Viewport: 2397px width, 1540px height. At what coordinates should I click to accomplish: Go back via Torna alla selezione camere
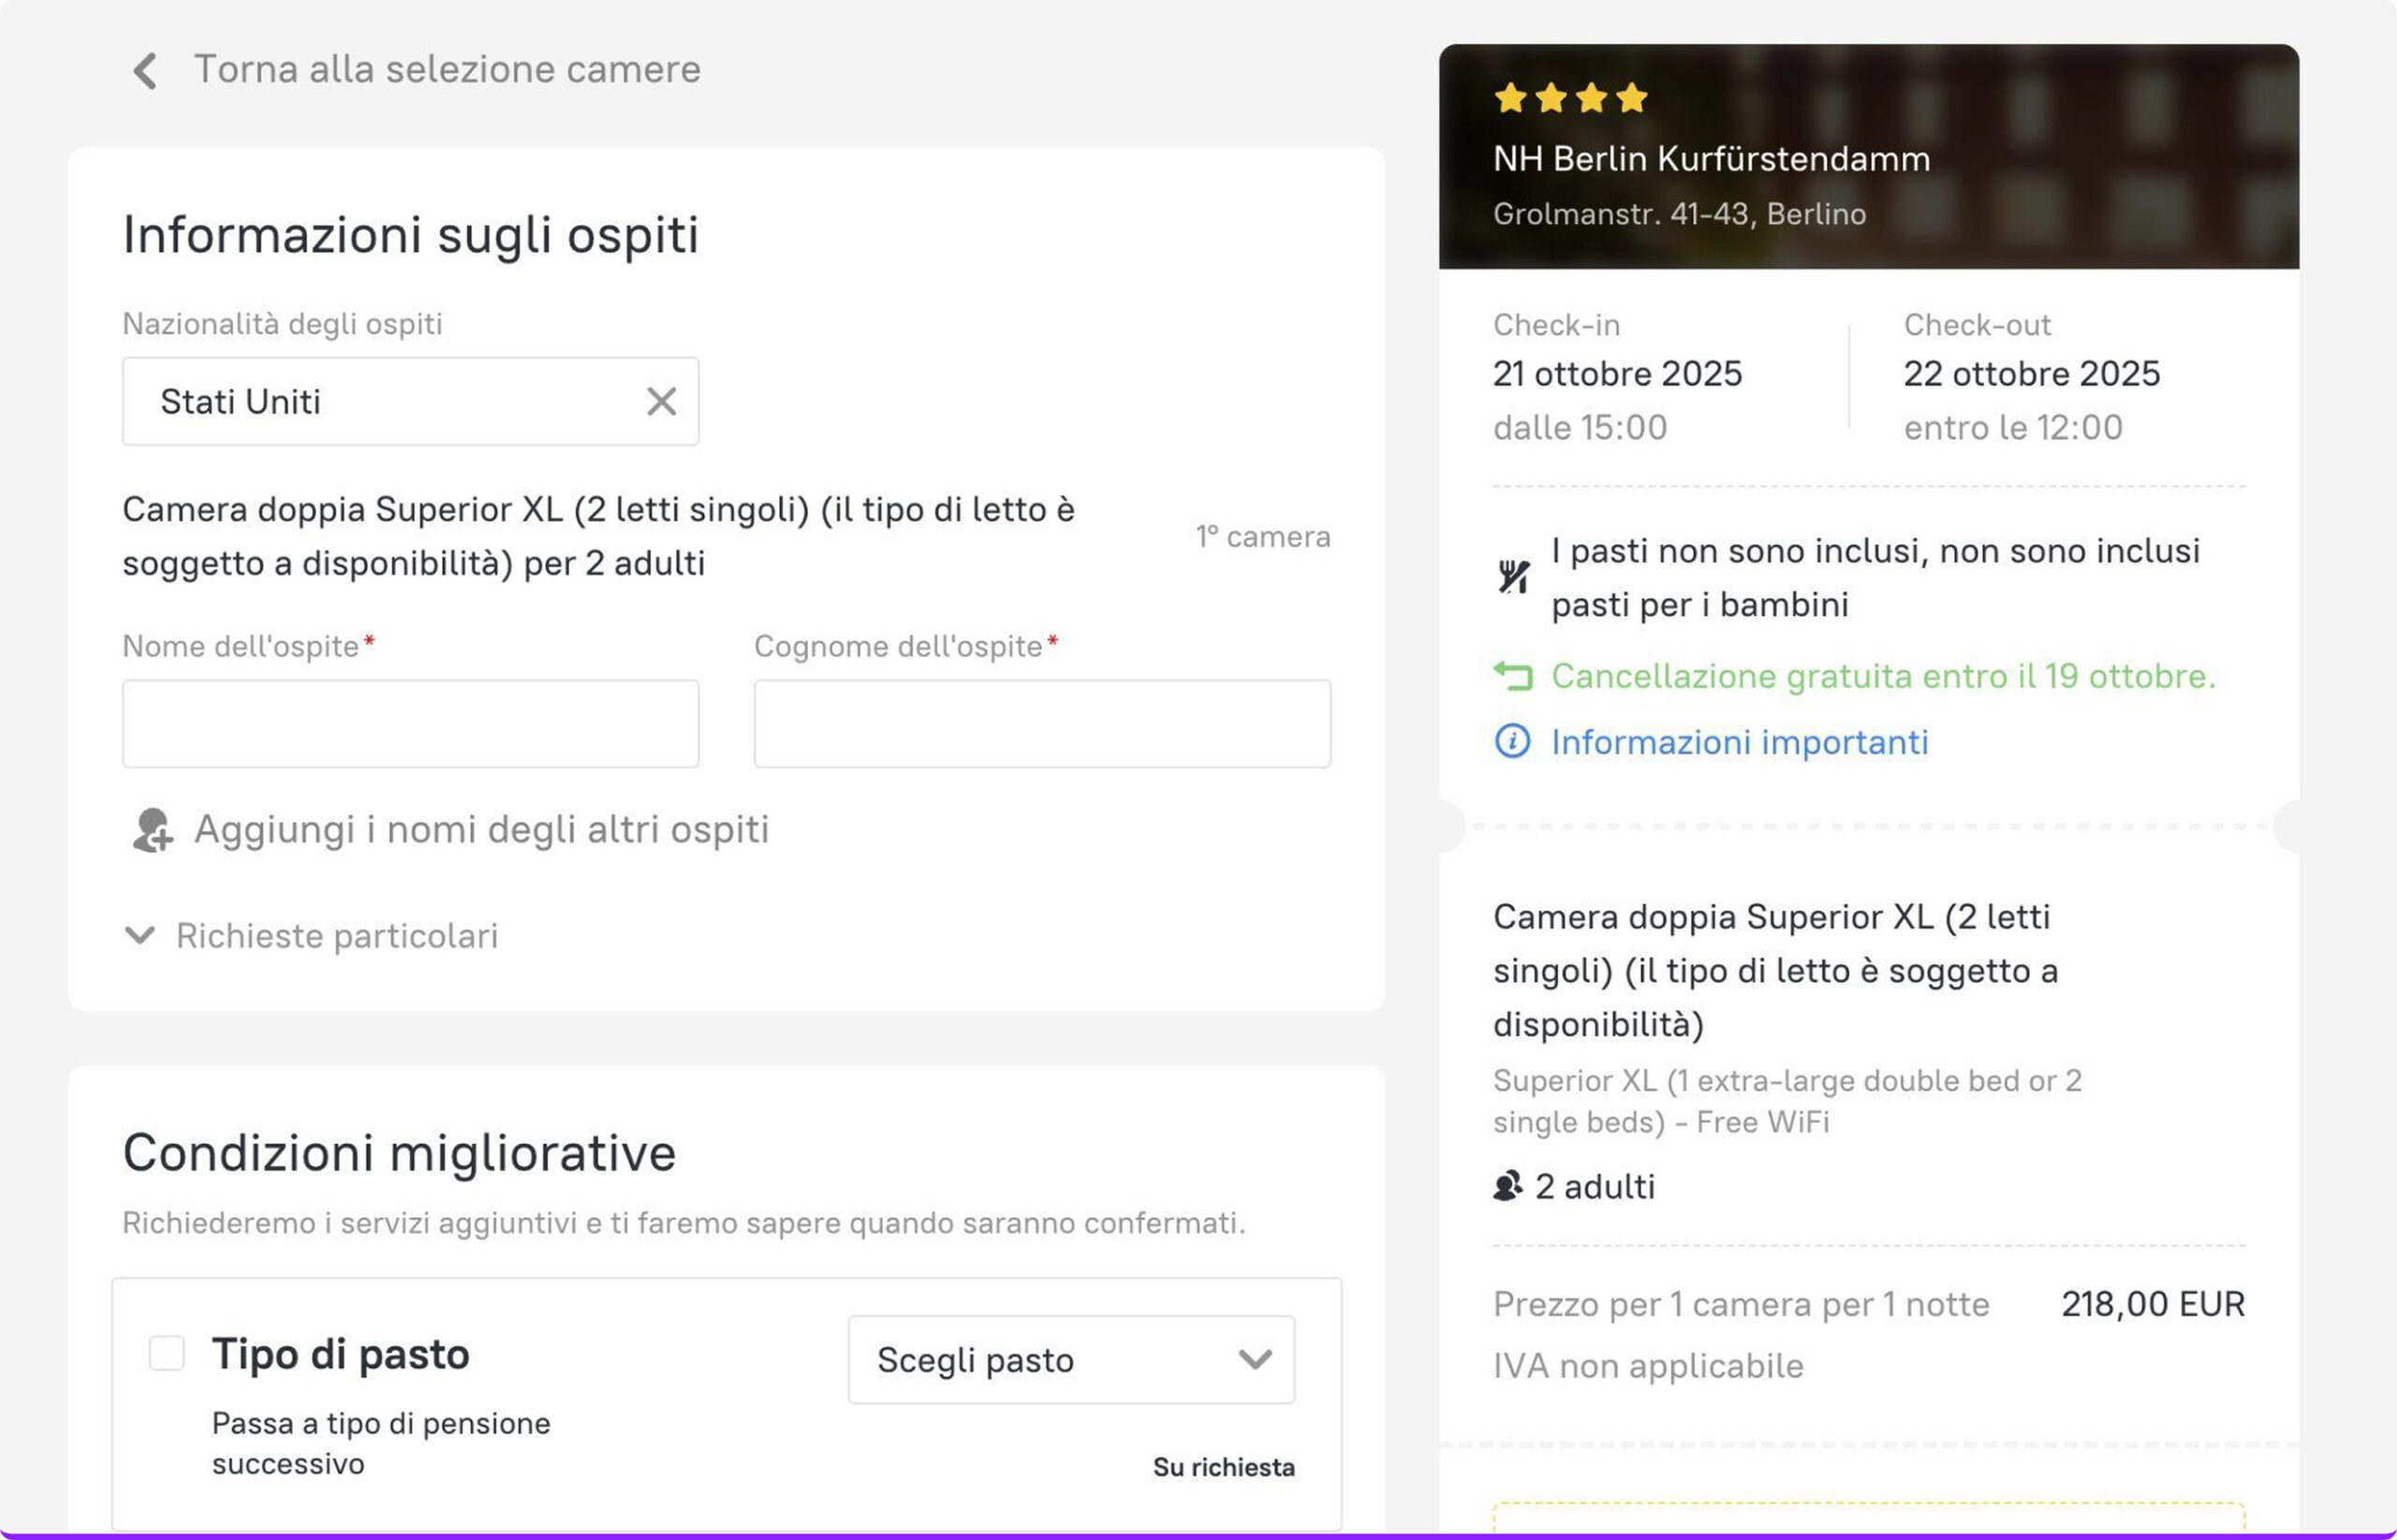(x=446, y=70)
